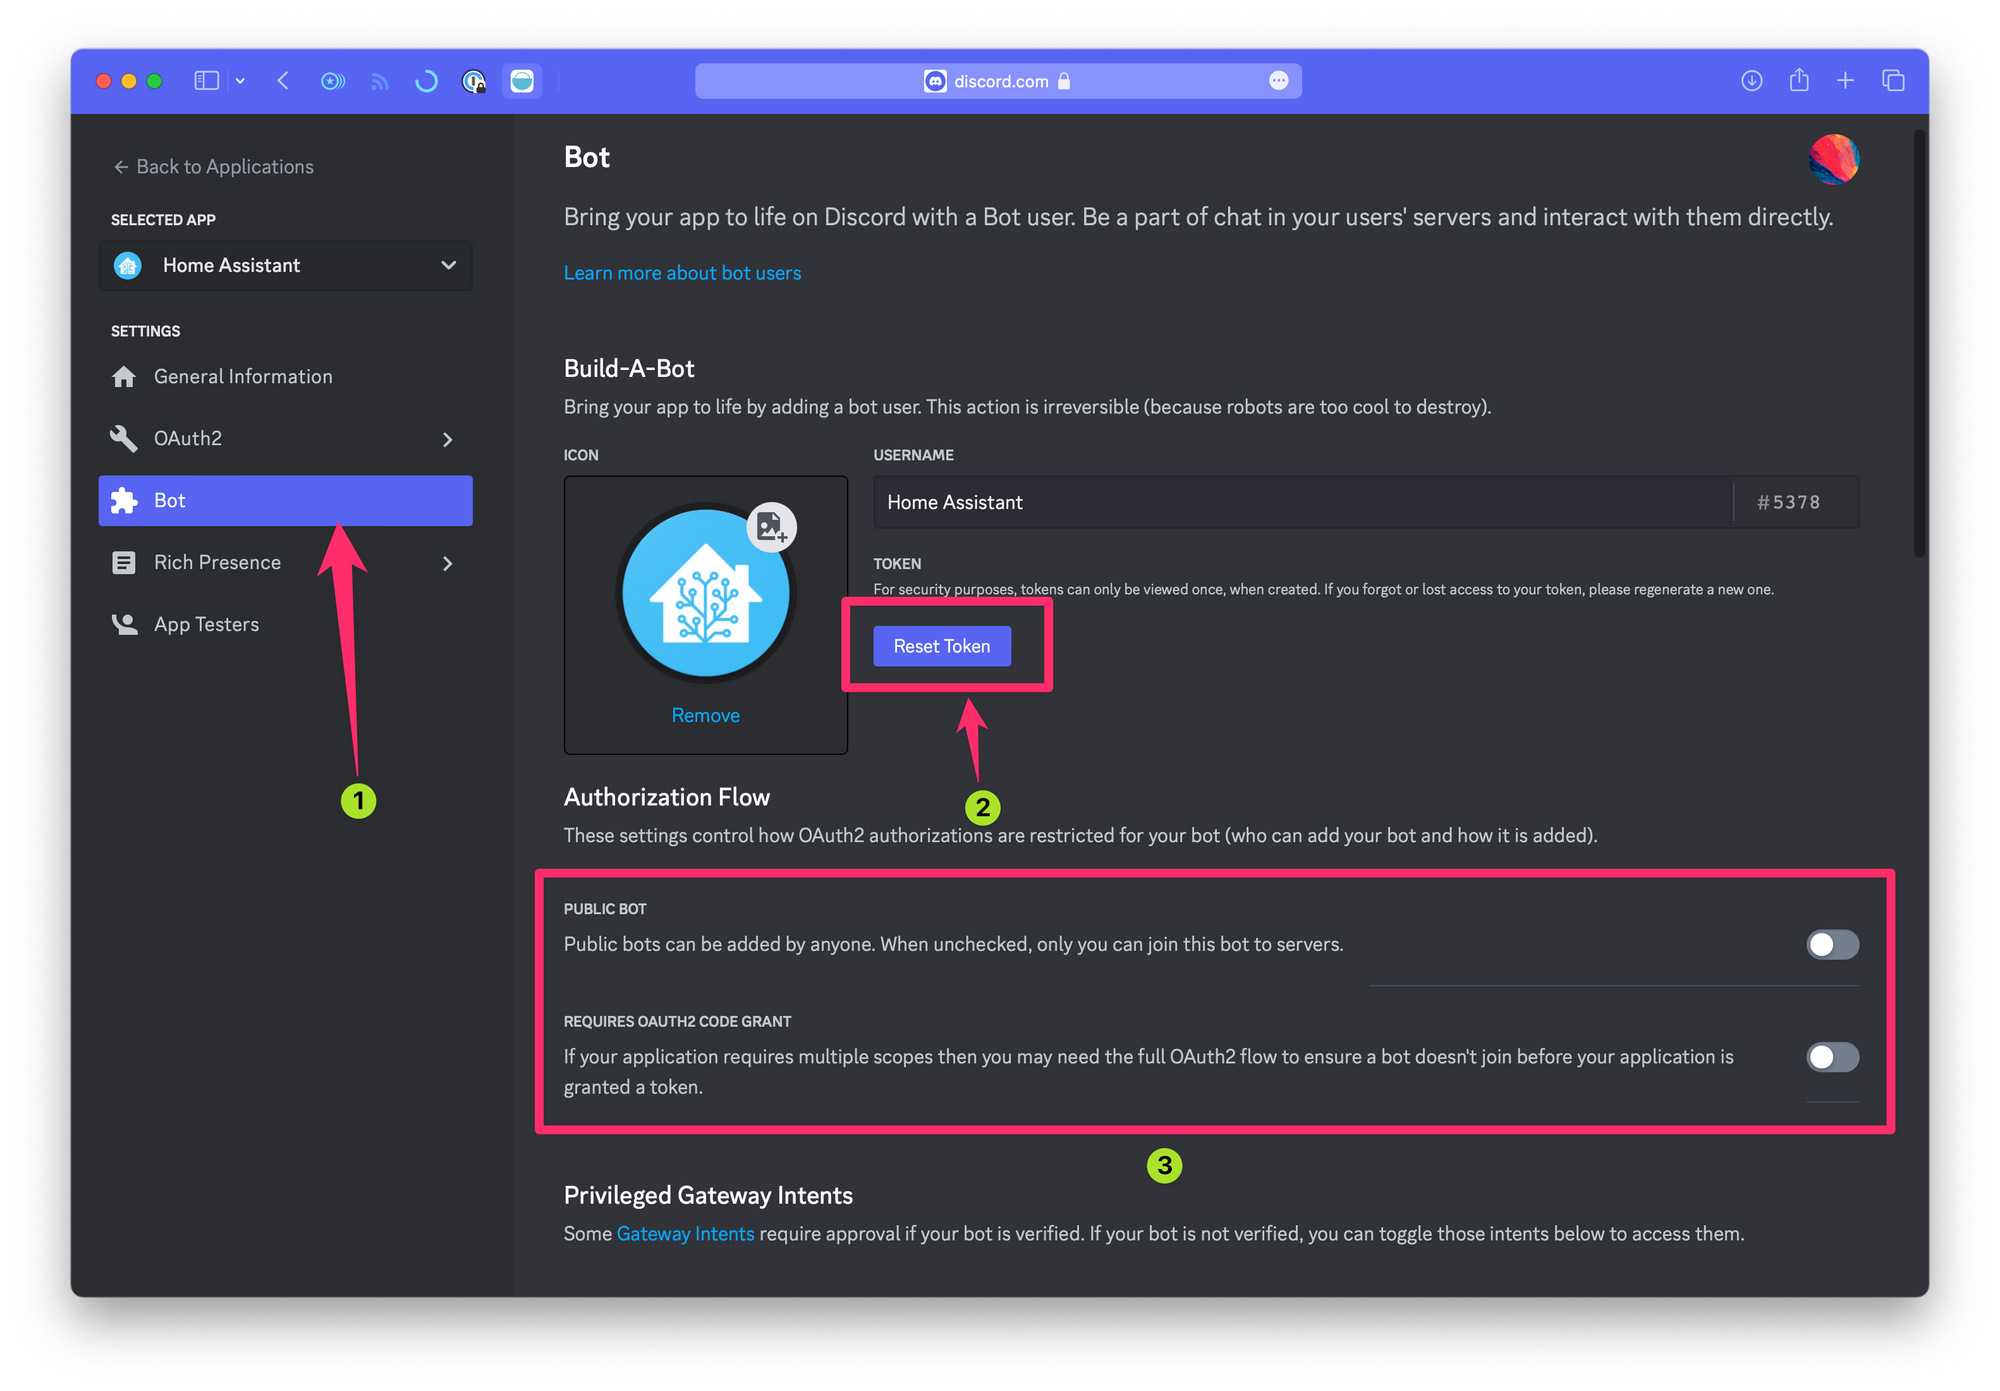Click the blue star extension icon
Viewport: 2000px width, 1391px height.
(x=332, y=81)
